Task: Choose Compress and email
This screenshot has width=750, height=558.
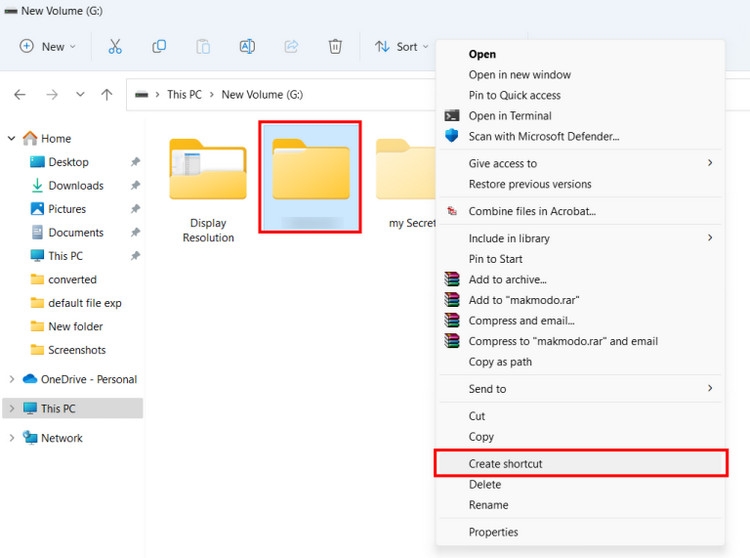Action: [x=580, y=320]
